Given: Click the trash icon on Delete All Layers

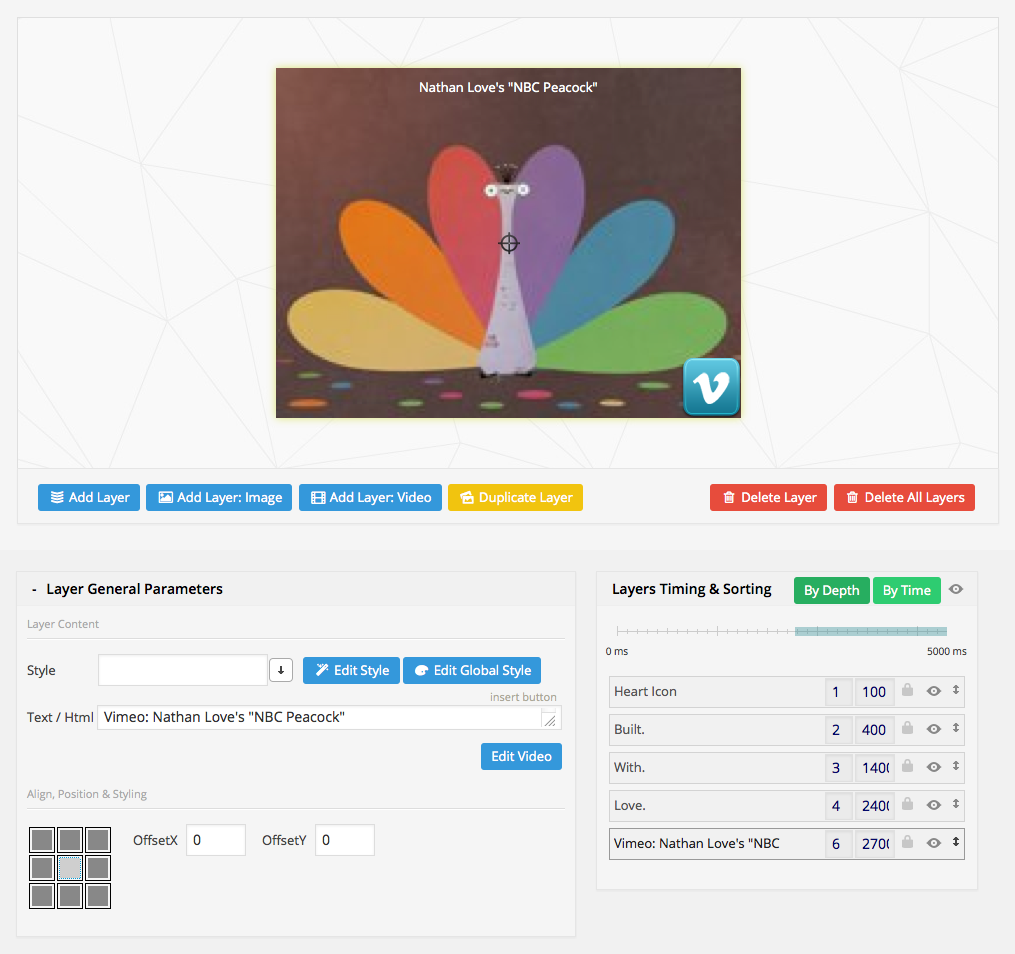Looking at the screenshot, I should pyautogui.click(x=853, y=497).
